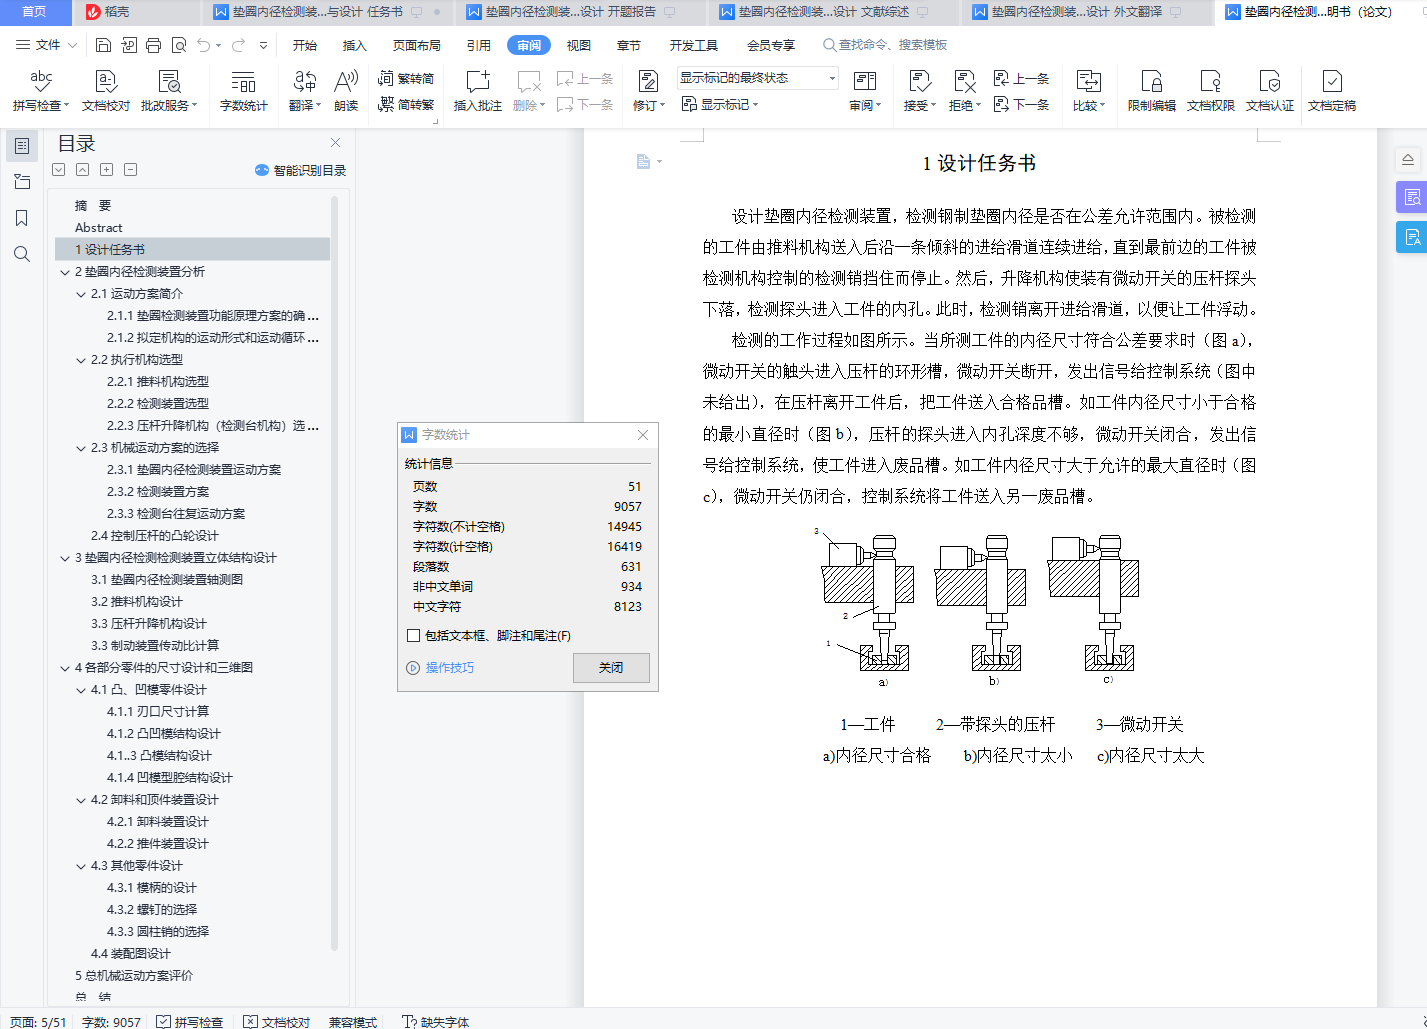Click the first purple right-sidebar tool icon
Viewport: 1427px width, 1029px height.
point(1411,197)
